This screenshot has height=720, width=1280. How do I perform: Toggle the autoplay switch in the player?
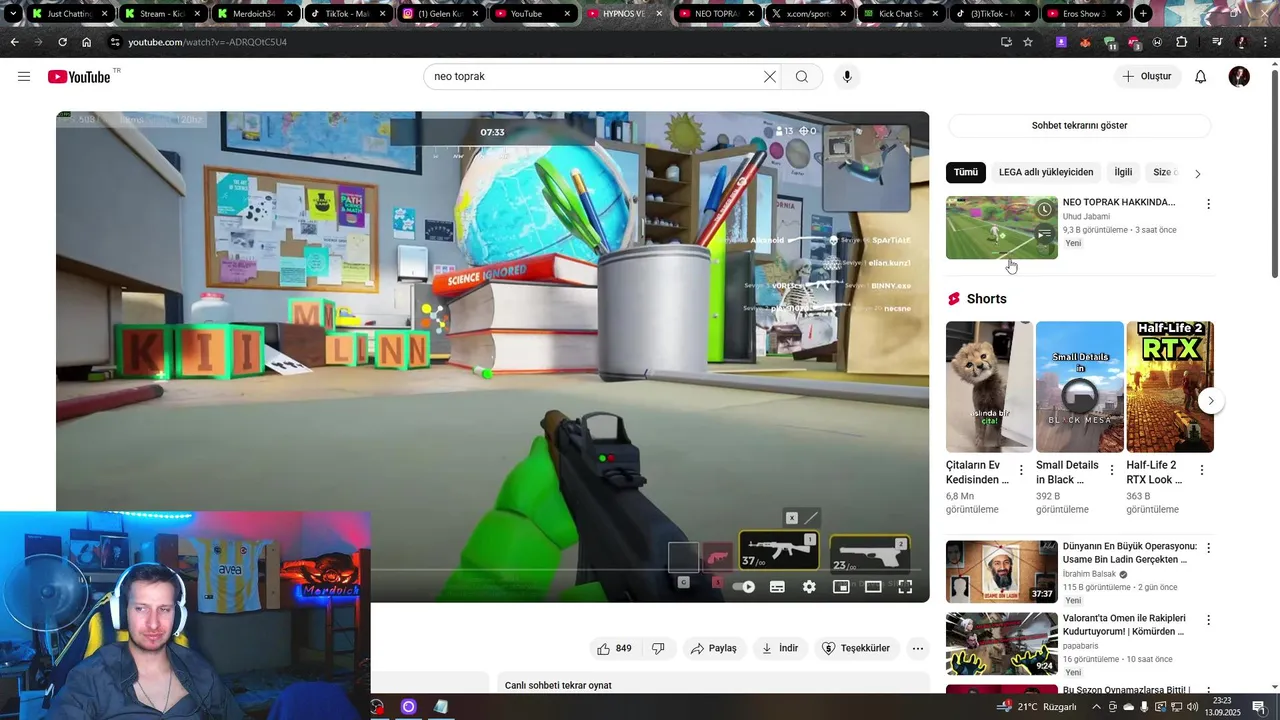pyautogui.click(x=743, y=587)
